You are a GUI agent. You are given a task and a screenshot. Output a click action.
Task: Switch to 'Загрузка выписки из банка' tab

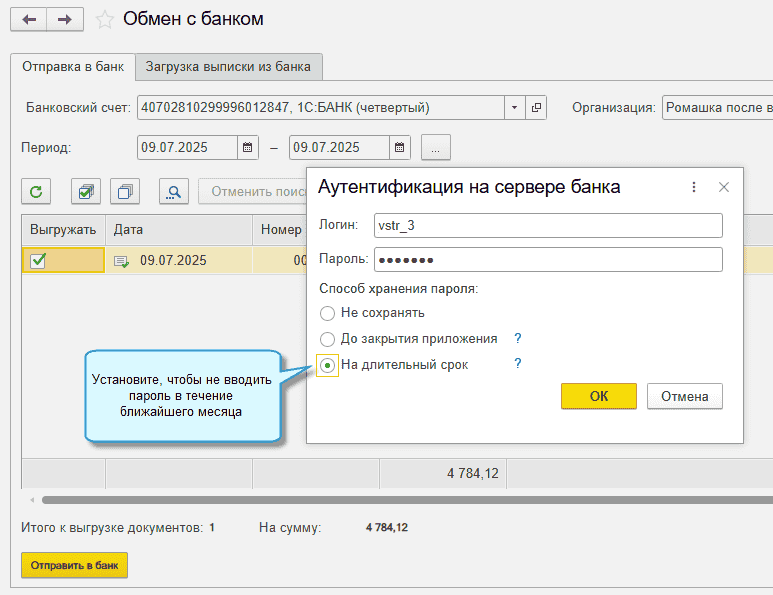pos(228,67)
